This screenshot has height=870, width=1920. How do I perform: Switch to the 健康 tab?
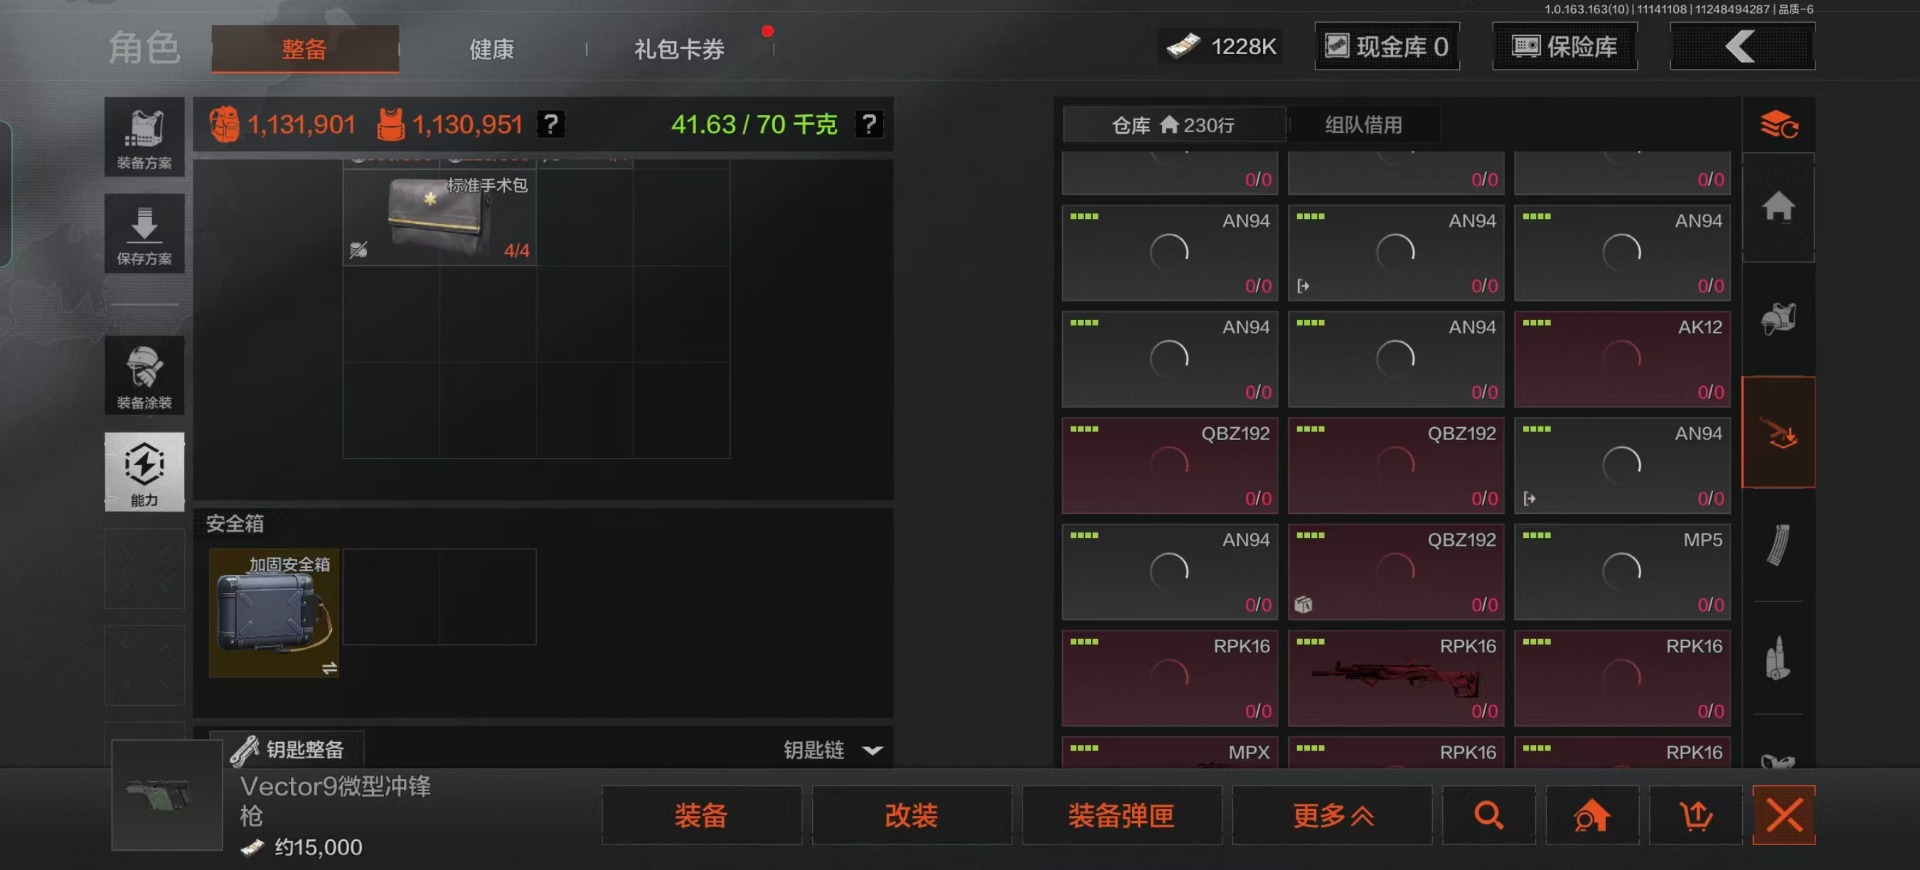(492, 49)
